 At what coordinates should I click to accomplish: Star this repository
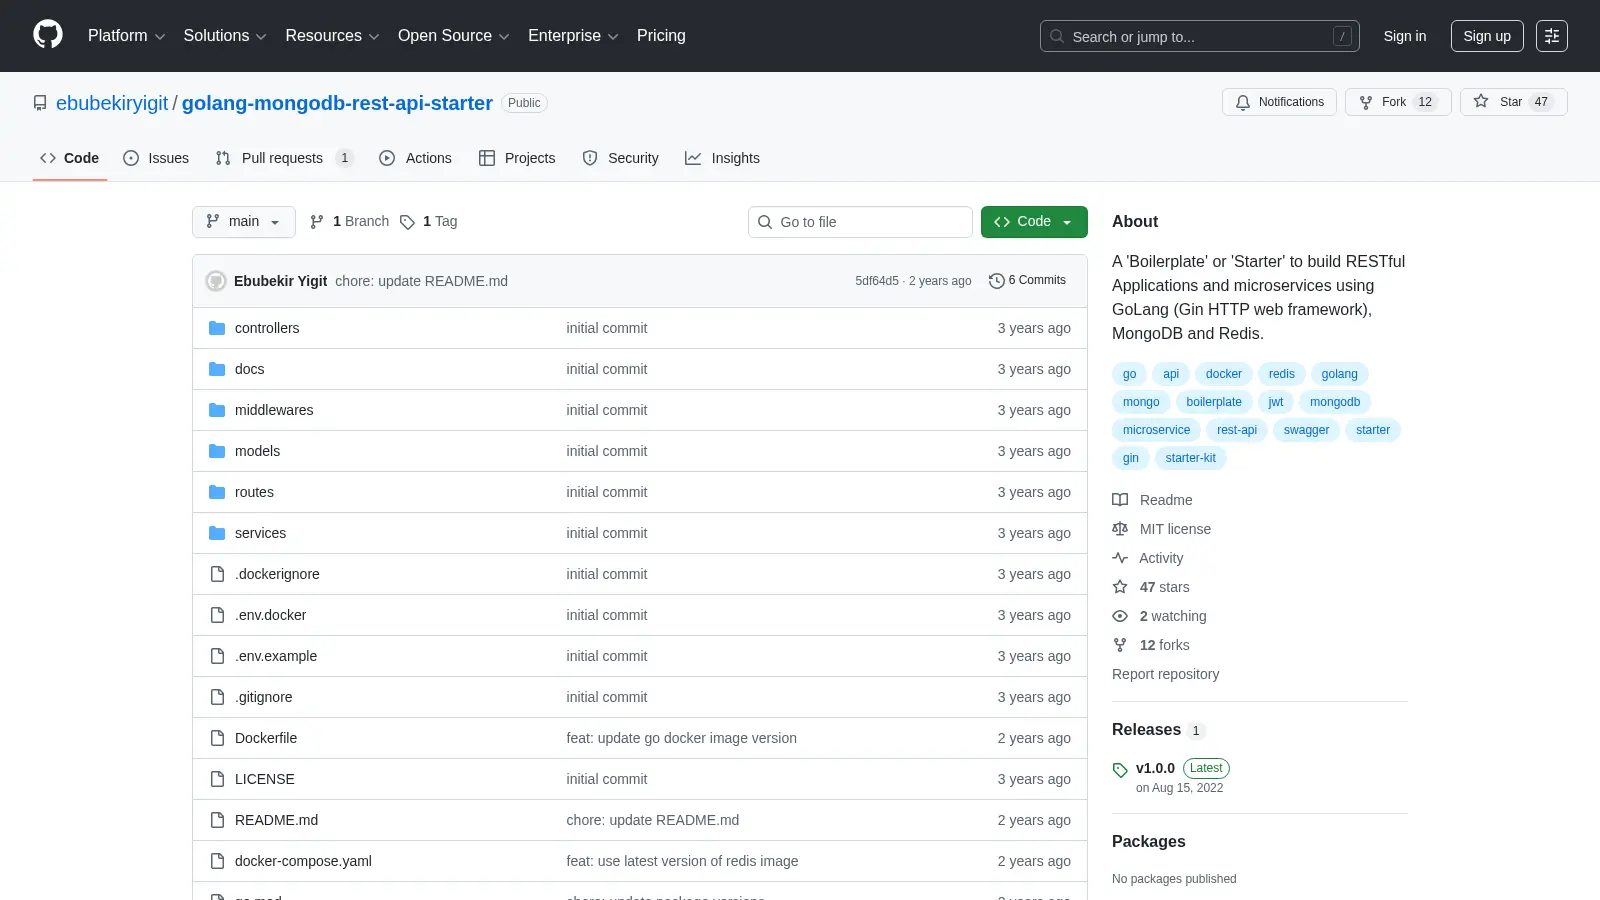[x=1513, y=102]
